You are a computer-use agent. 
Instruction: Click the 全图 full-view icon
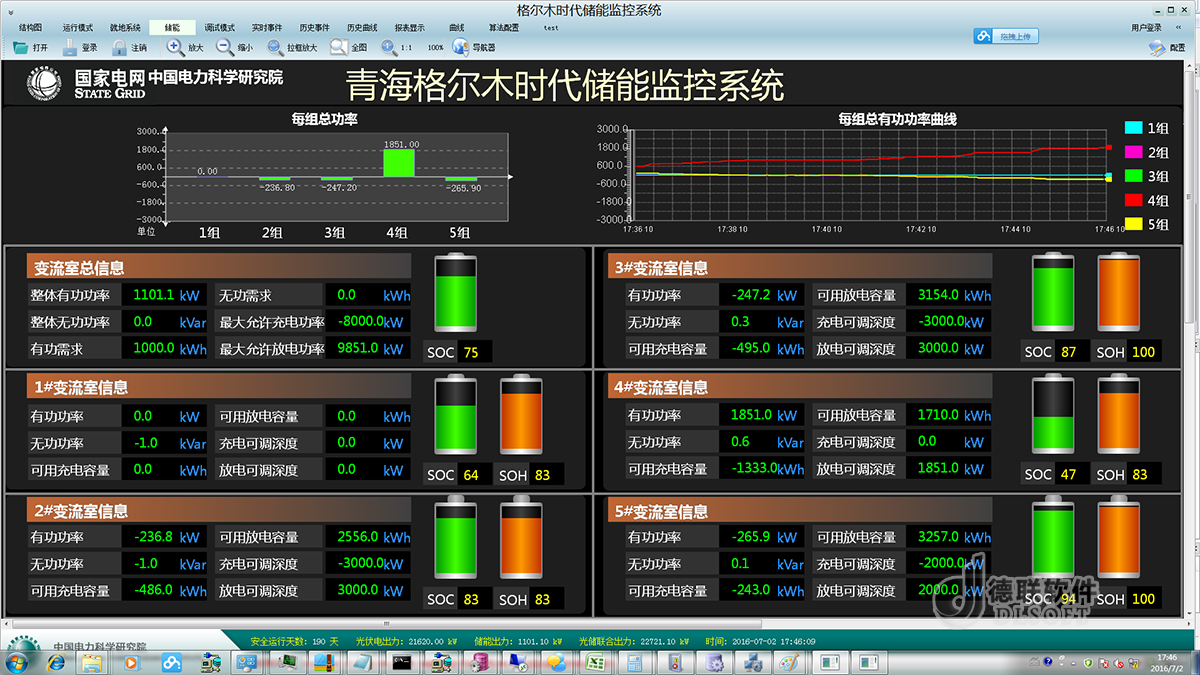tap(339, 47)
